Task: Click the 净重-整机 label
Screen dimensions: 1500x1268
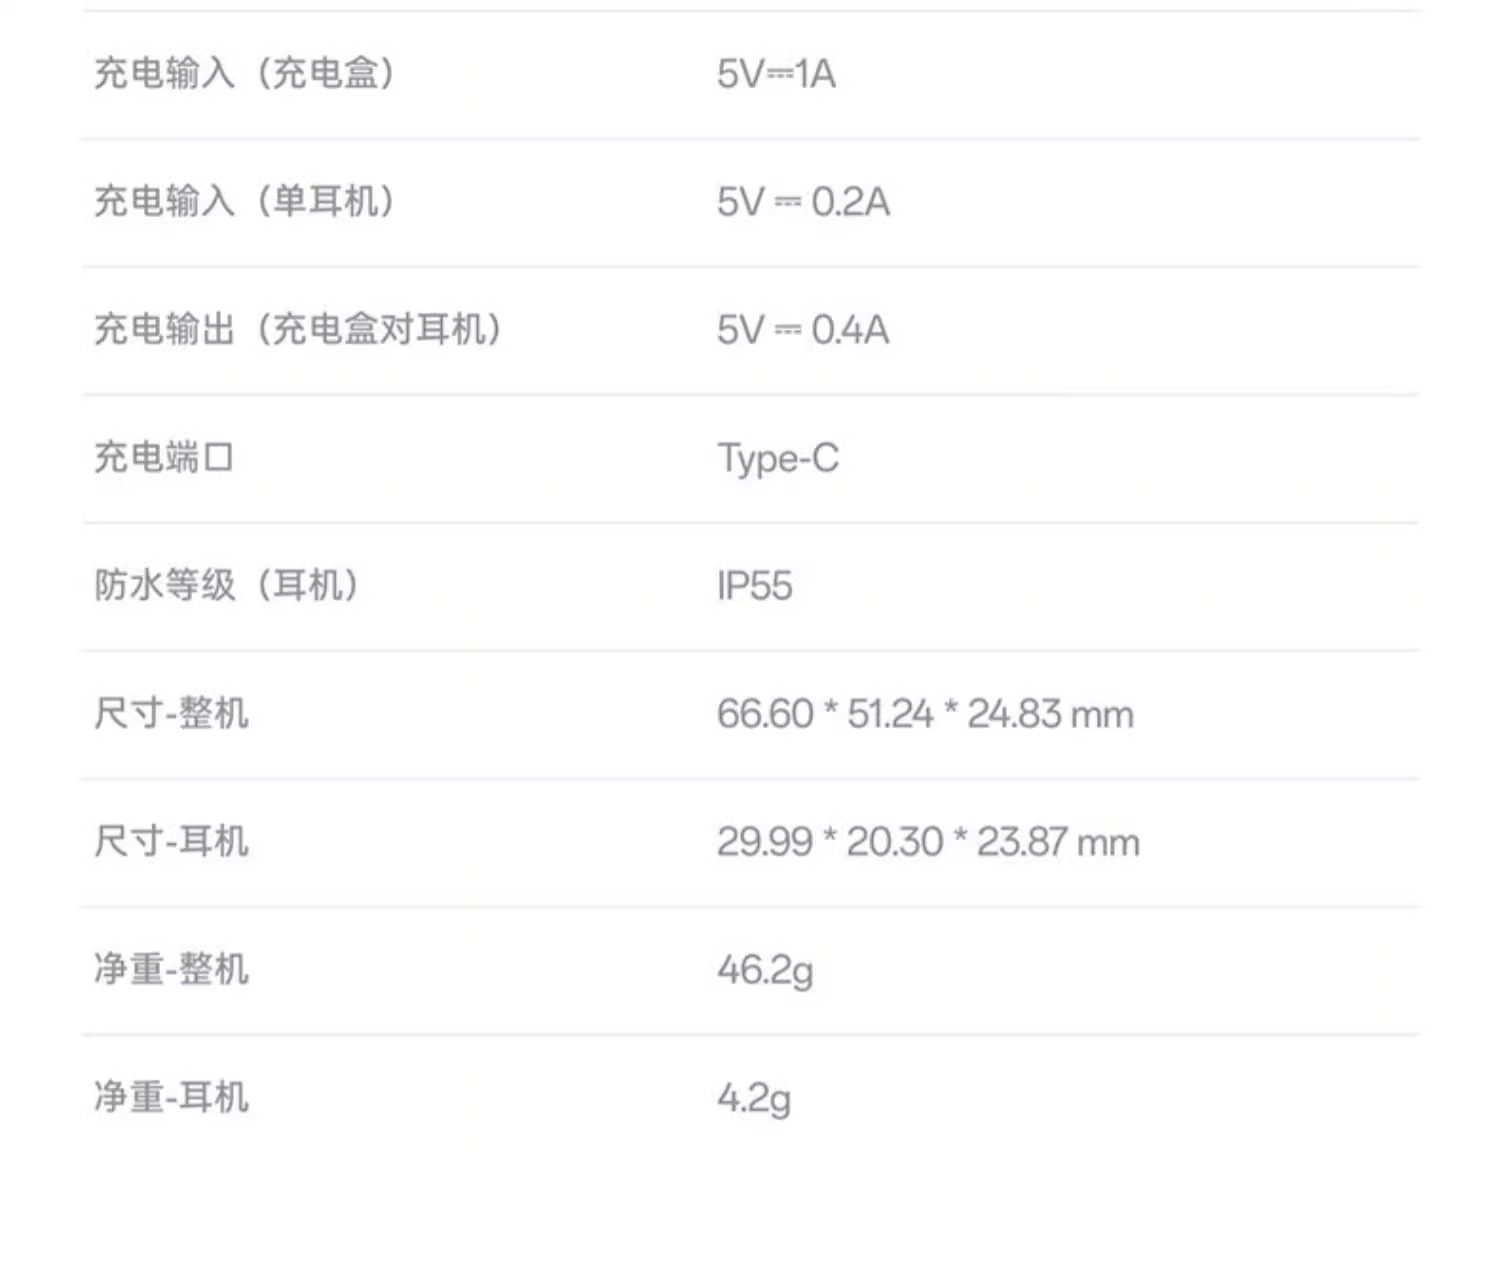Action: click(x=171, y=969)
